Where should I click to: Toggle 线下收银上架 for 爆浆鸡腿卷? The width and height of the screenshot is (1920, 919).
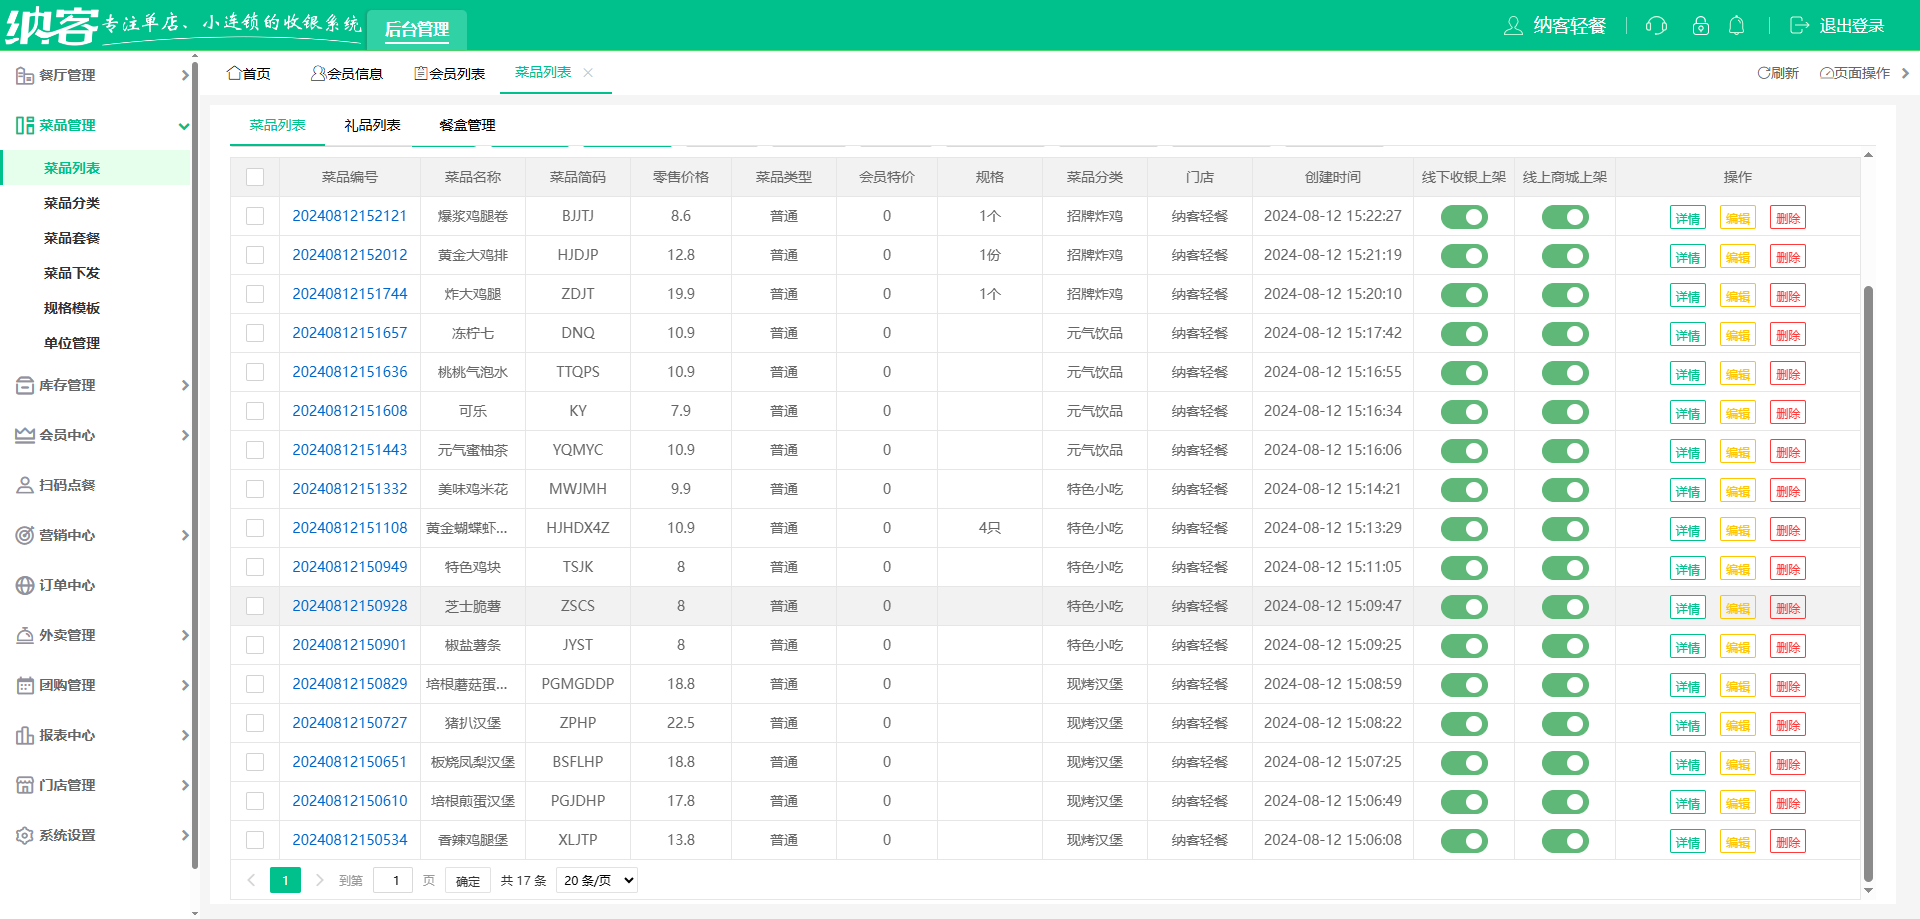click(x=1464, y=217)
